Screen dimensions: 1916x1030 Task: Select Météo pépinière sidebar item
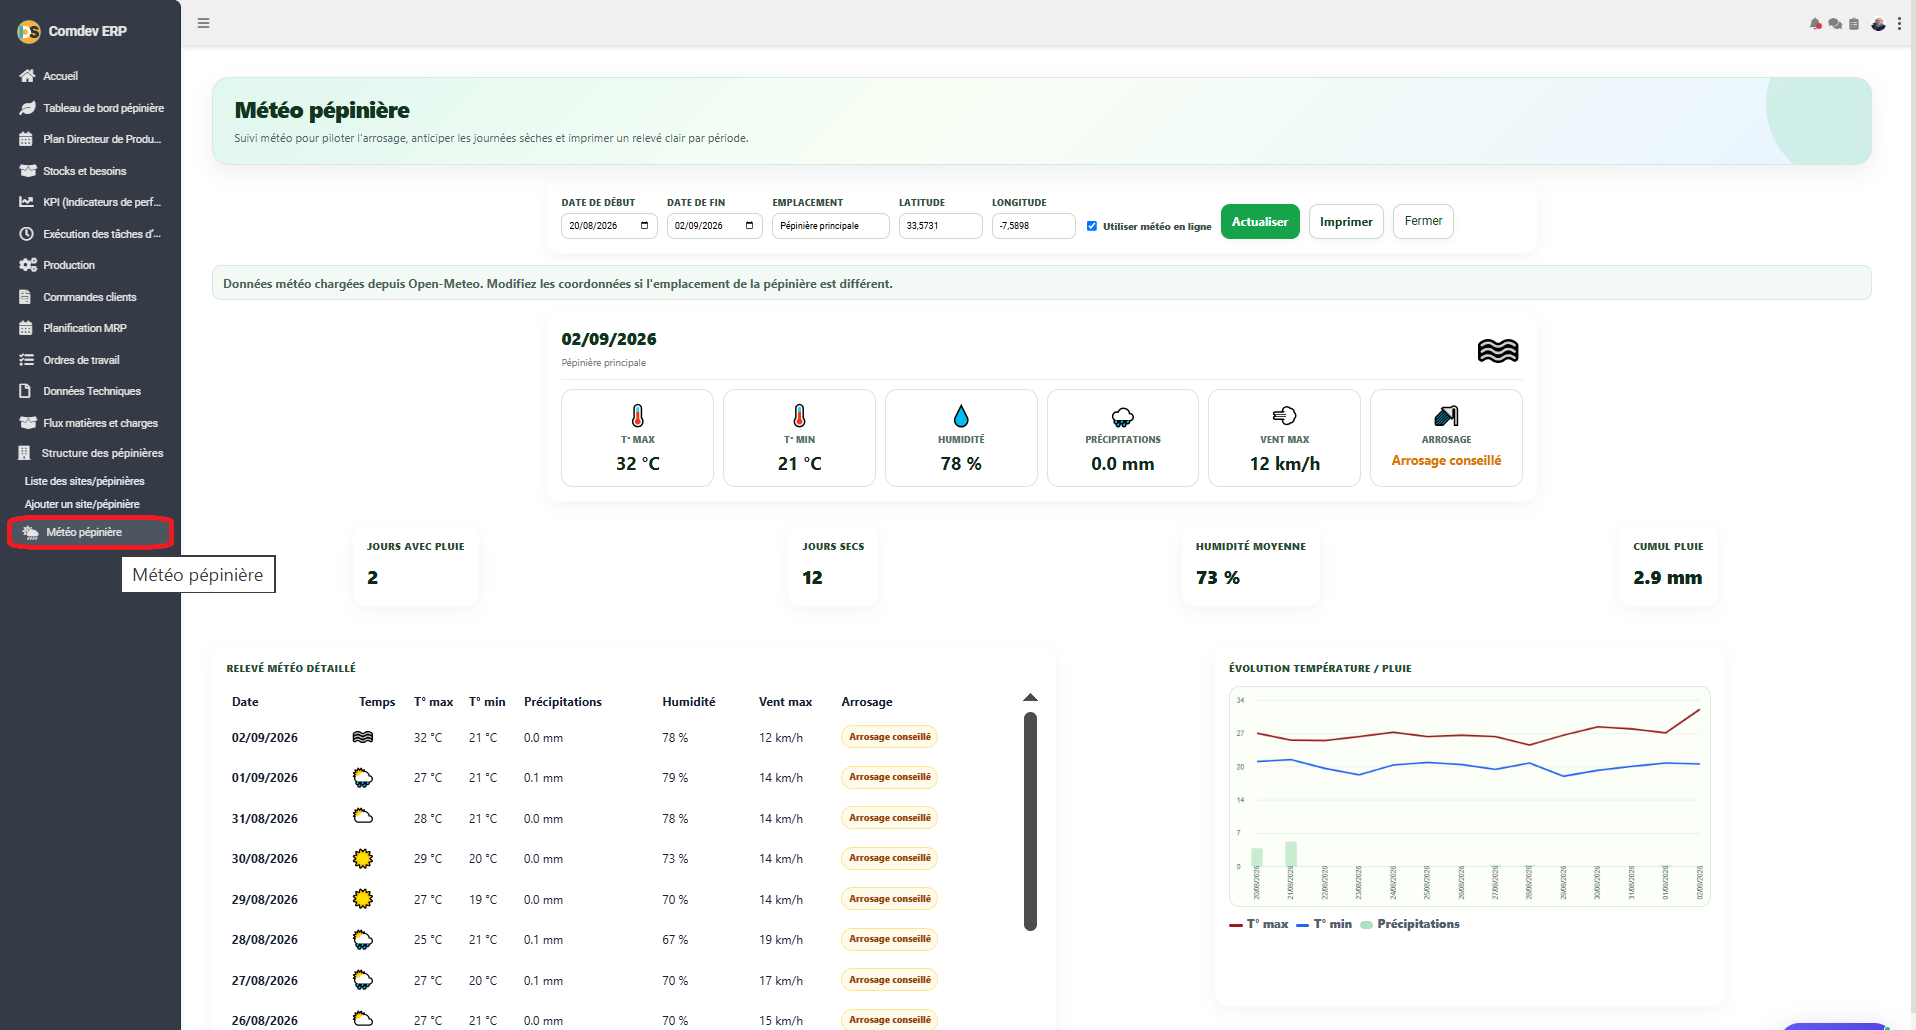pyautogui.click(x=90, y=532)
